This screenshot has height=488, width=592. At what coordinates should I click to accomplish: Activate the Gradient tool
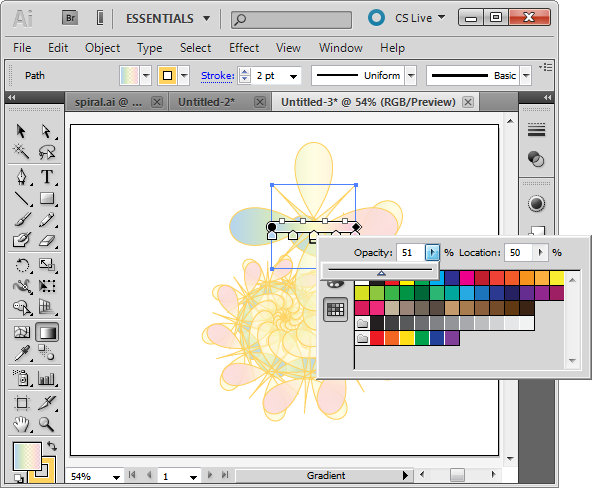click(x=47, y=333)
